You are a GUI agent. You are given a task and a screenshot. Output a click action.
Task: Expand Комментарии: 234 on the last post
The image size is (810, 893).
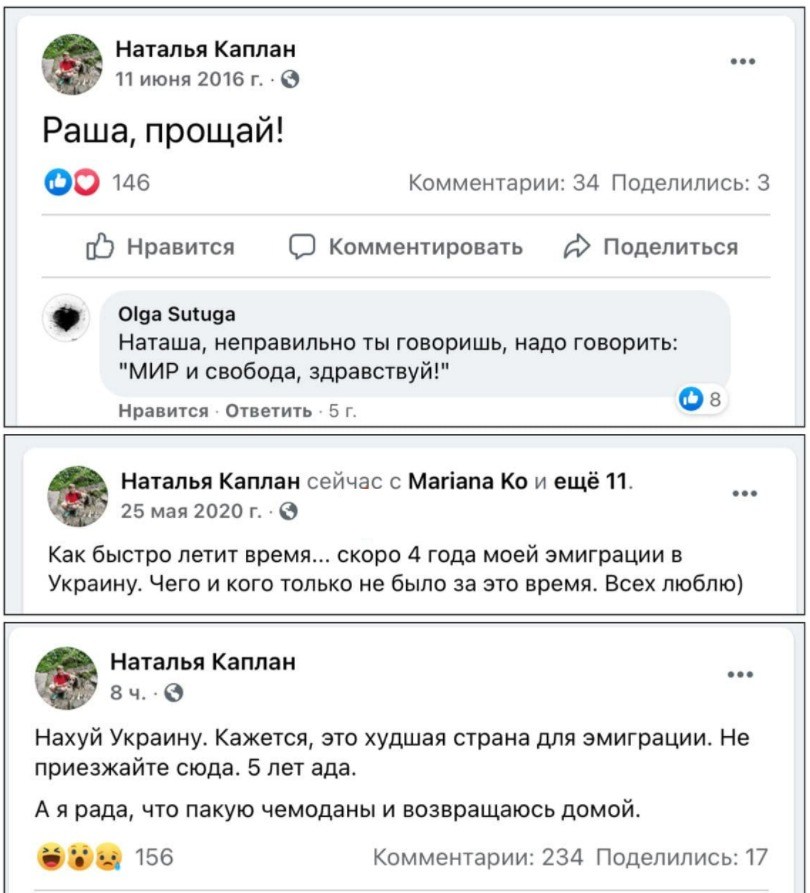tap(478, 857)
